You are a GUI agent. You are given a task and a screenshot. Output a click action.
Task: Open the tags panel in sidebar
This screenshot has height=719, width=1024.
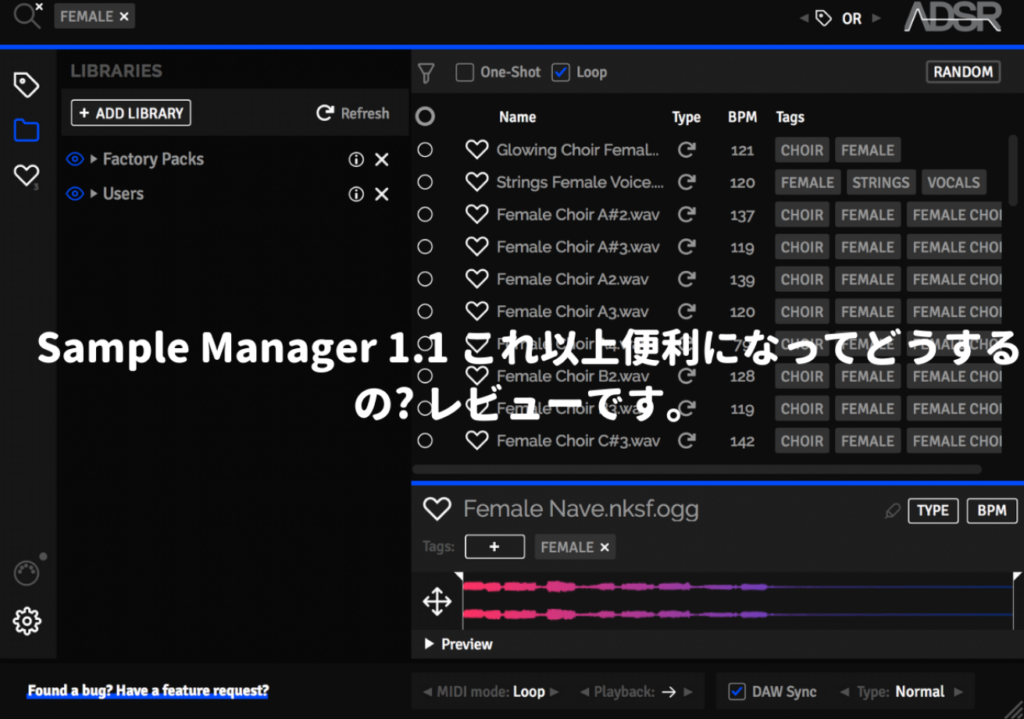(26, 85)
